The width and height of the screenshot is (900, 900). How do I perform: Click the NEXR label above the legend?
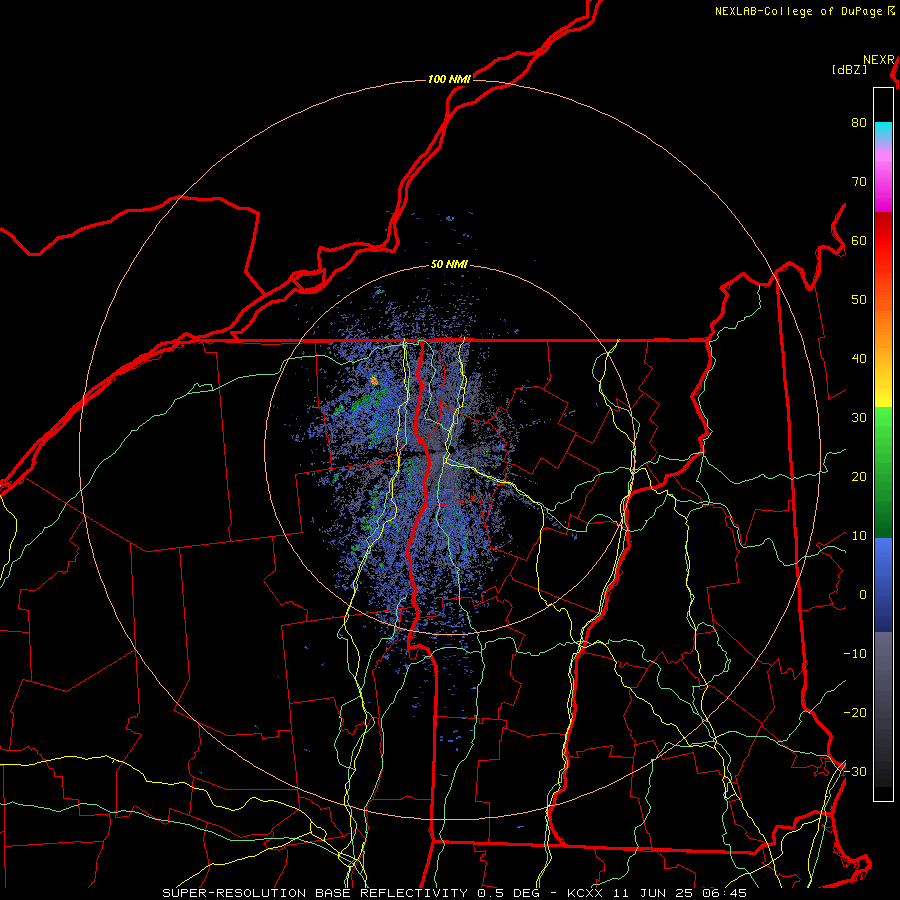[879, 60]
